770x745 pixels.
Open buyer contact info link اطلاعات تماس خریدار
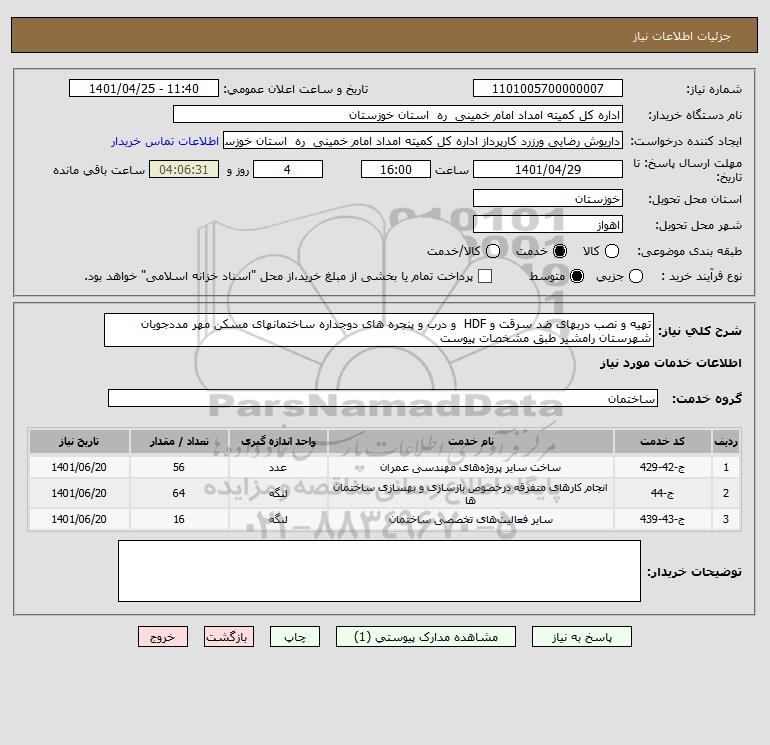click(x=165, y=141)
